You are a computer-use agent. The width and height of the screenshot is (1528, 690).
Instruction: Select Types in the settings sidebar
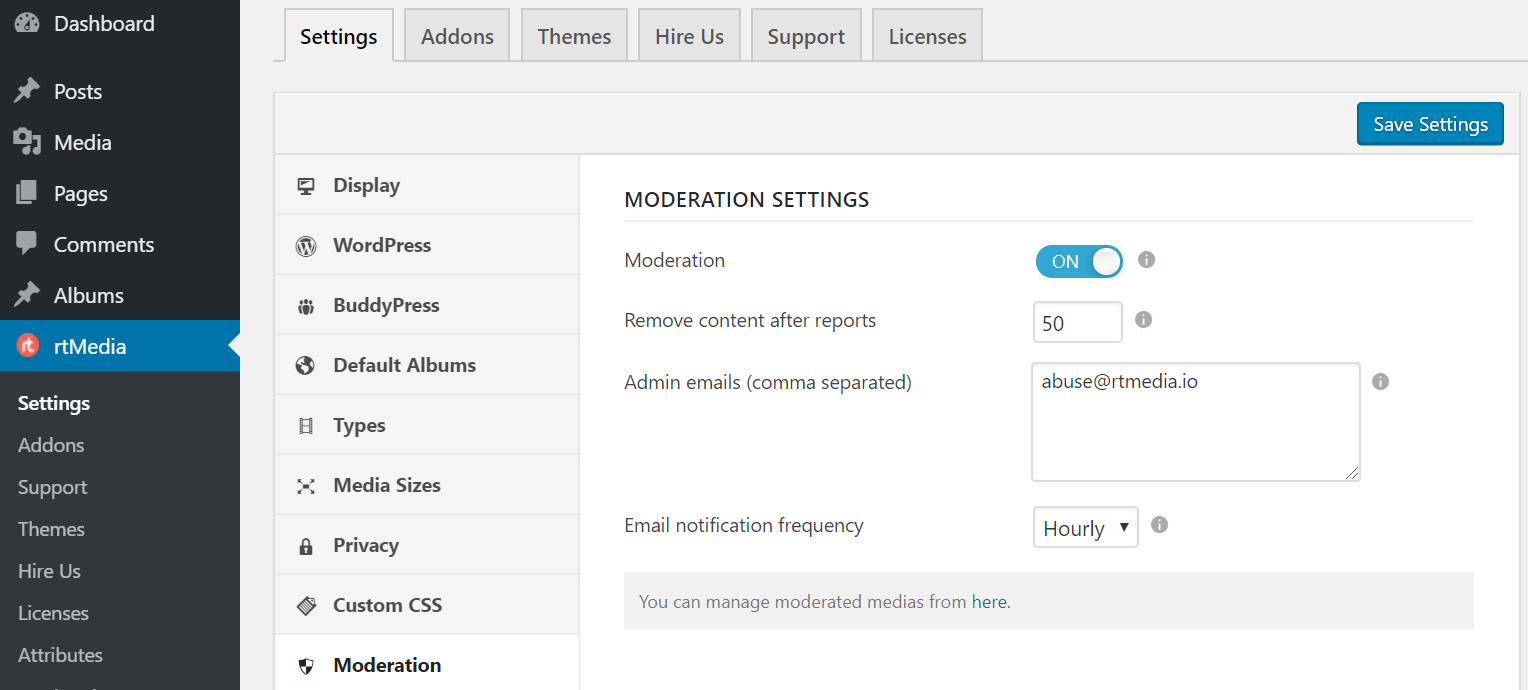358,424
